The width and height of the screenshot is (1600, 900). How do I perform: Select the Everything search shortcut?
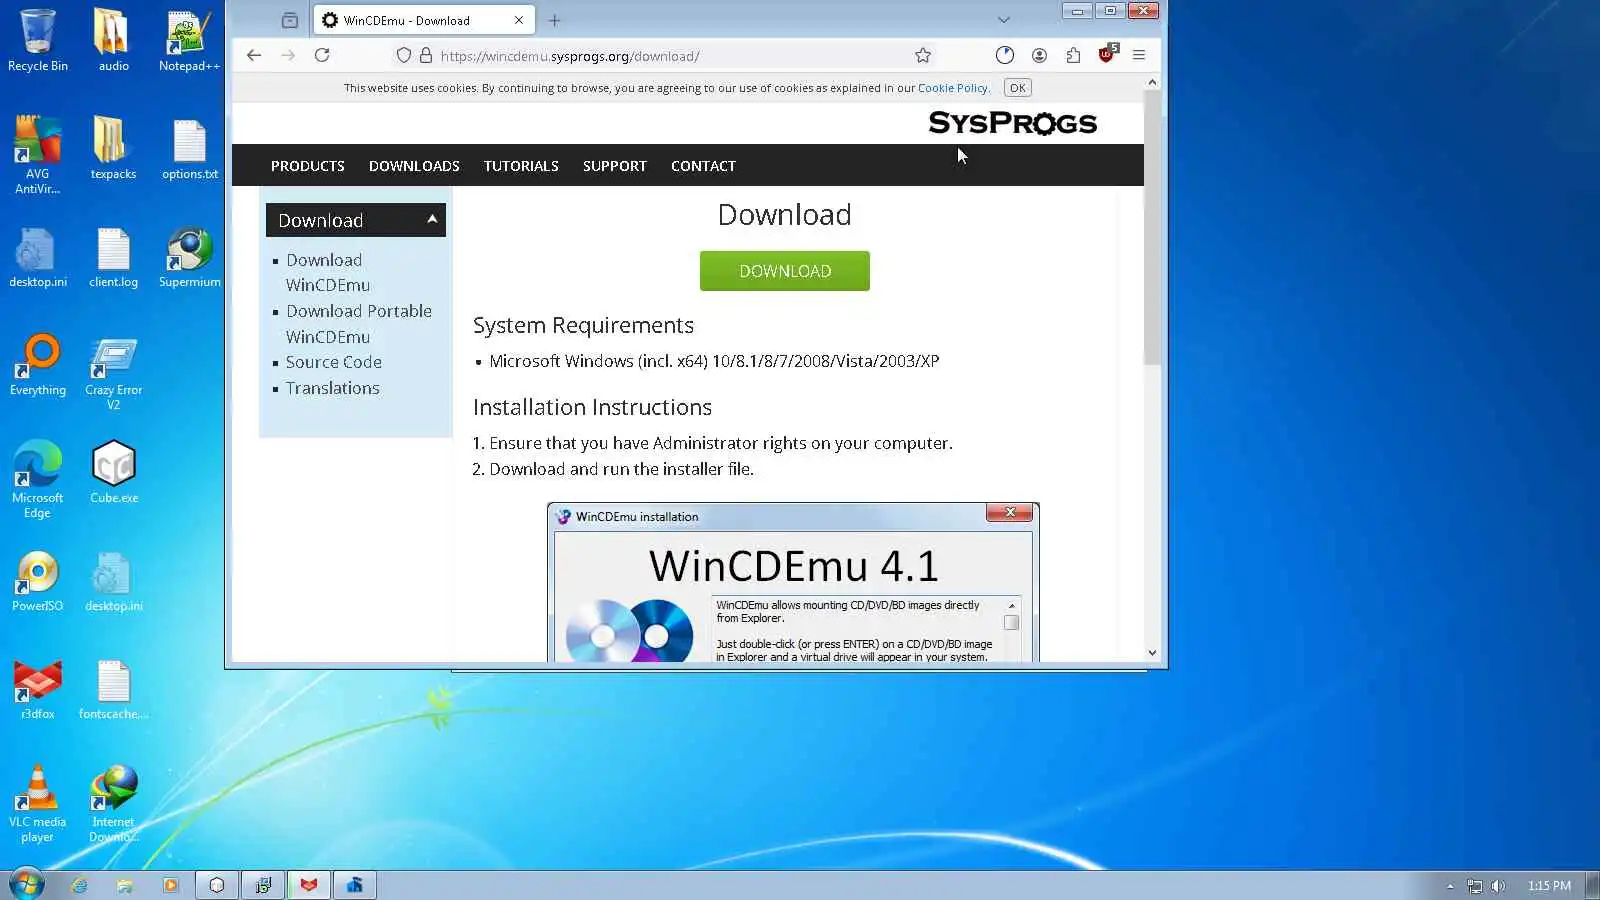coord(38,365)
